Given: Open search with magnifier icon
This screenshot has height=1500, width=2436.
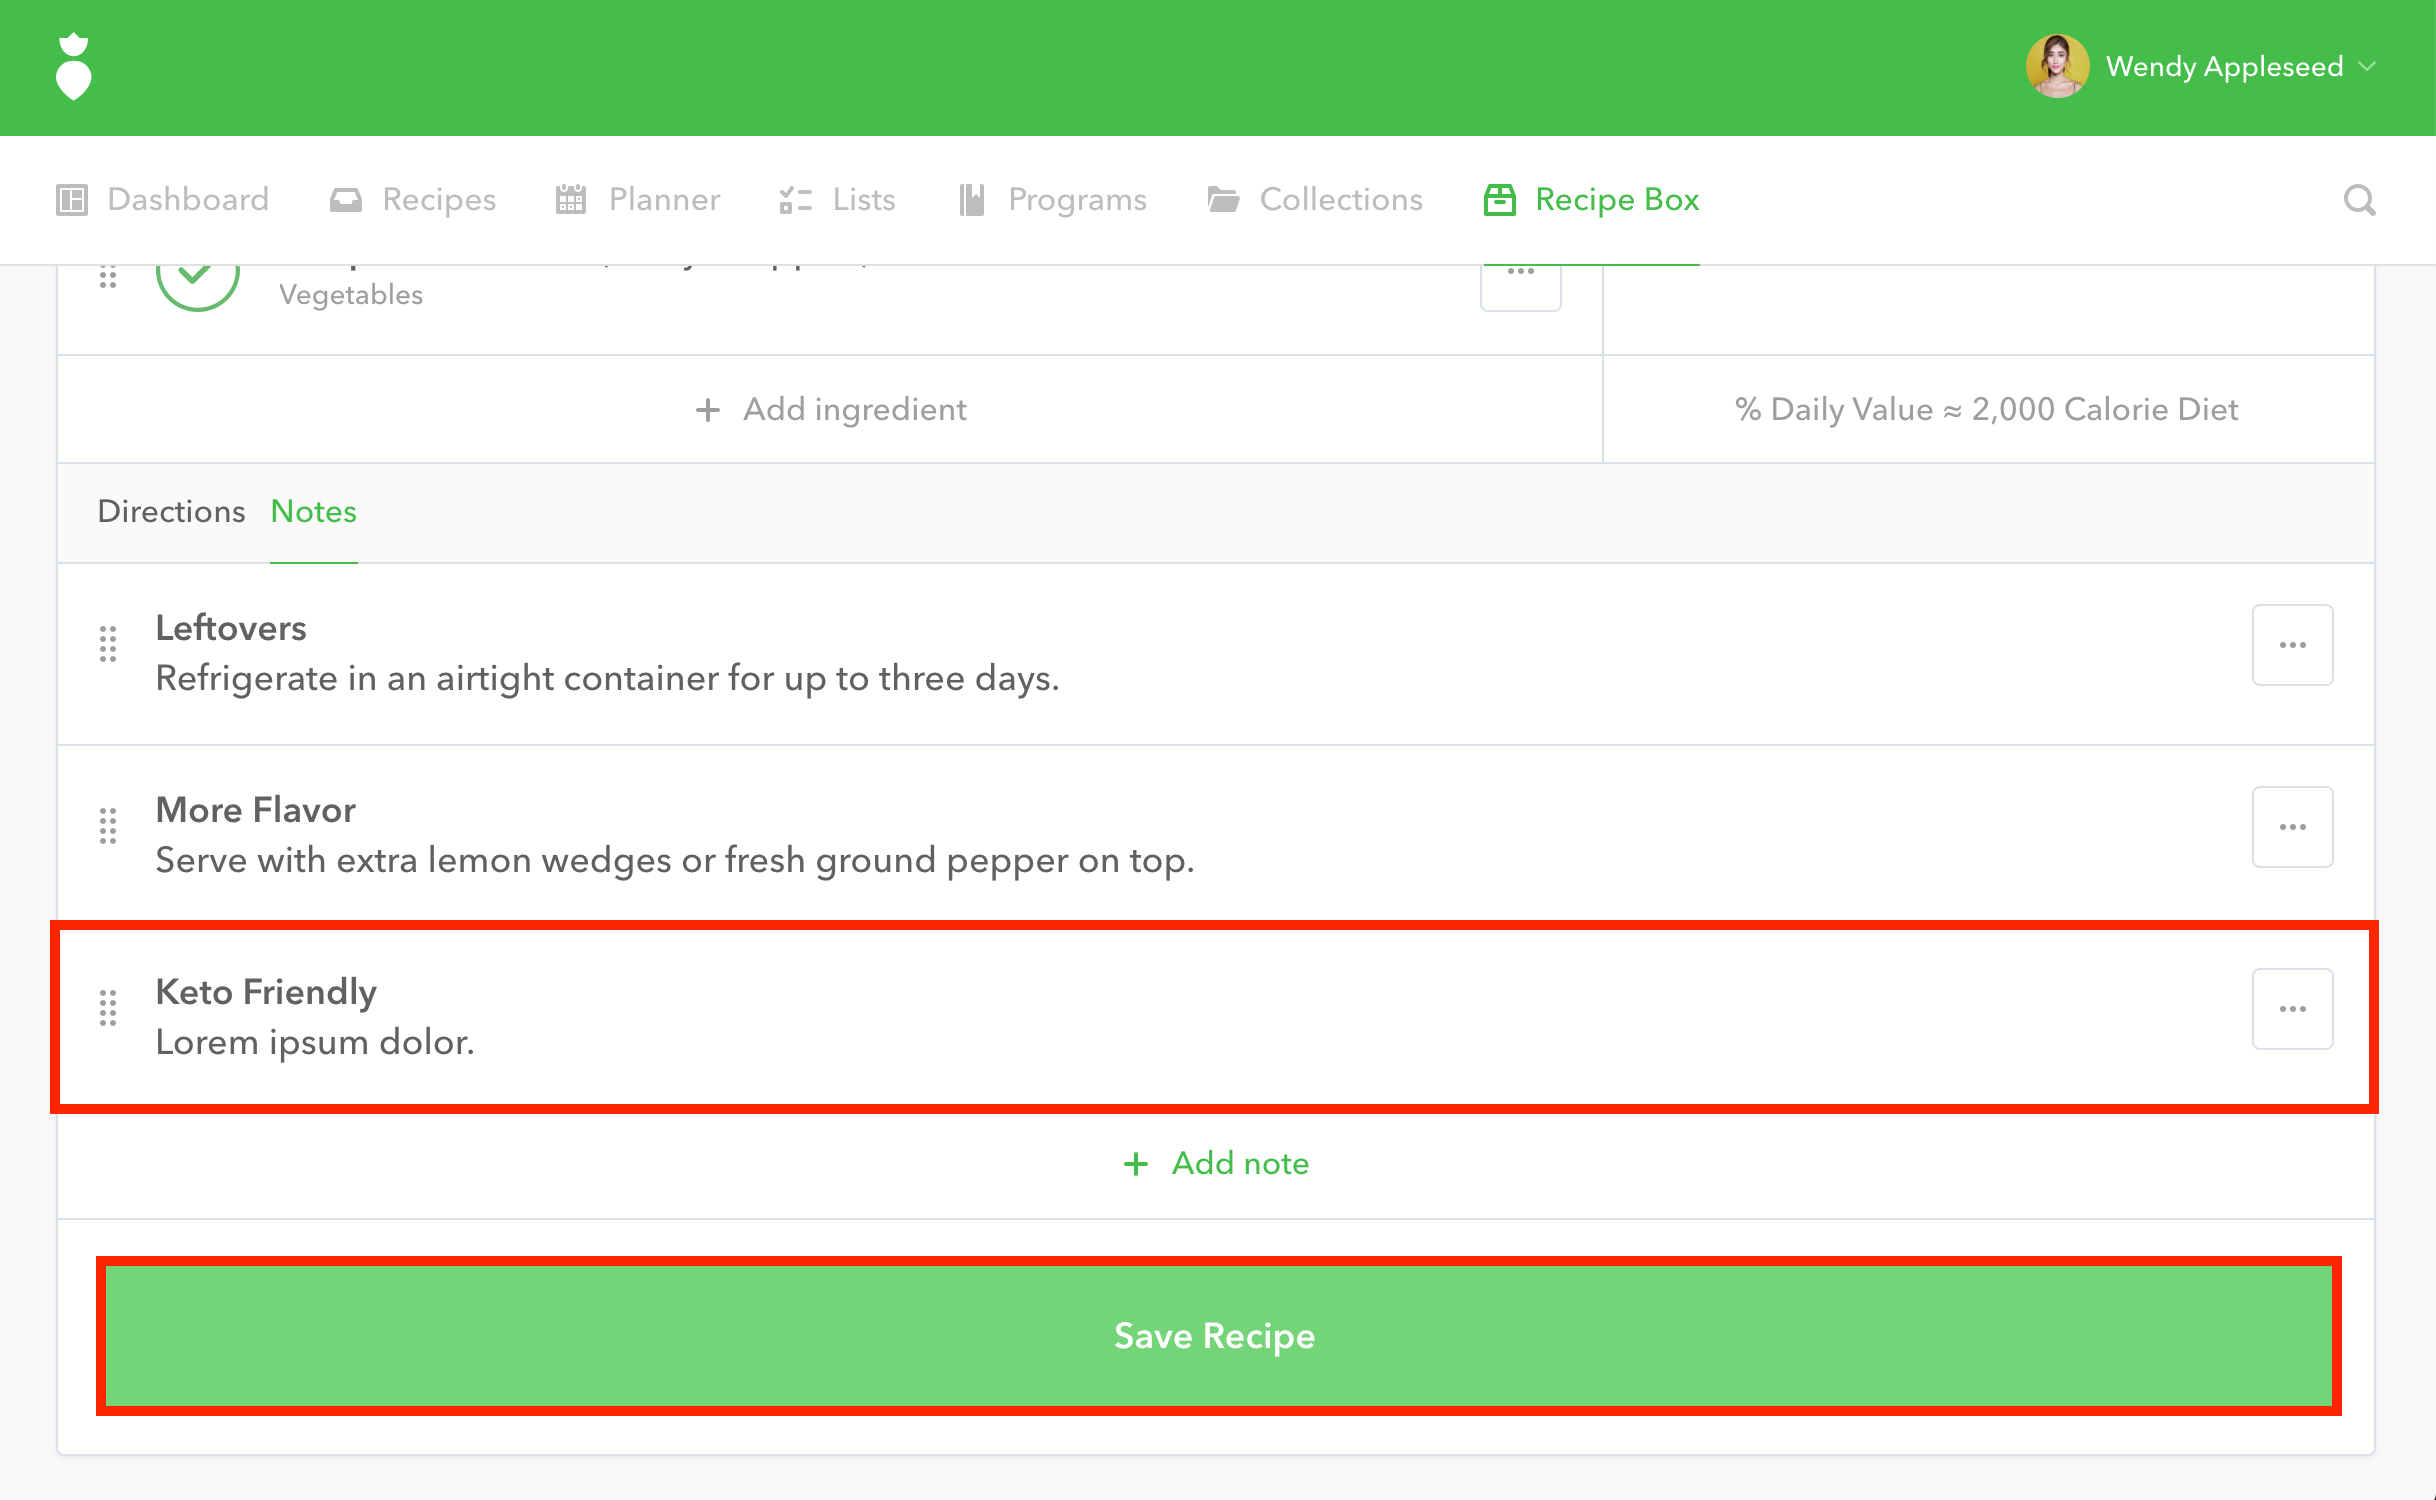Looking at the screenshot, I should point(2359,200).
